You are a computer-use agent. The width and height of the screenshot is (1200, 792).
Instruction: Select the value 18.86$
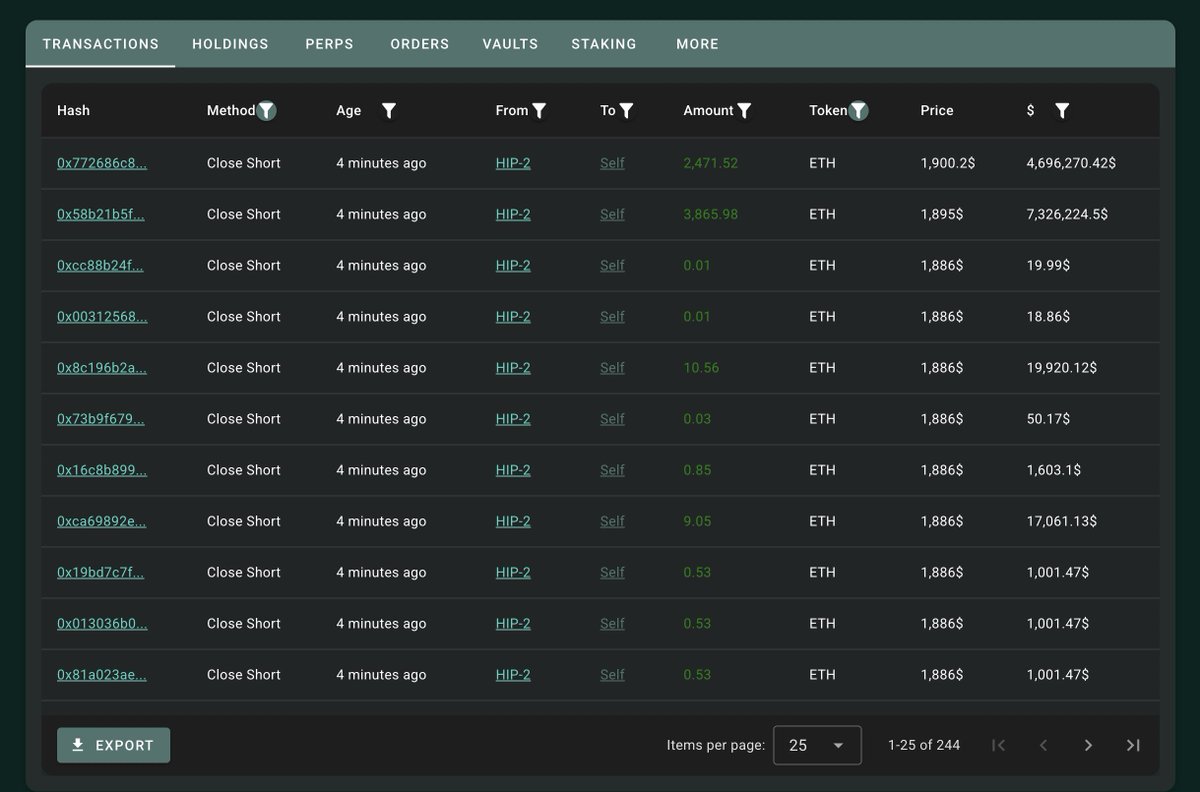(1048, 316)
